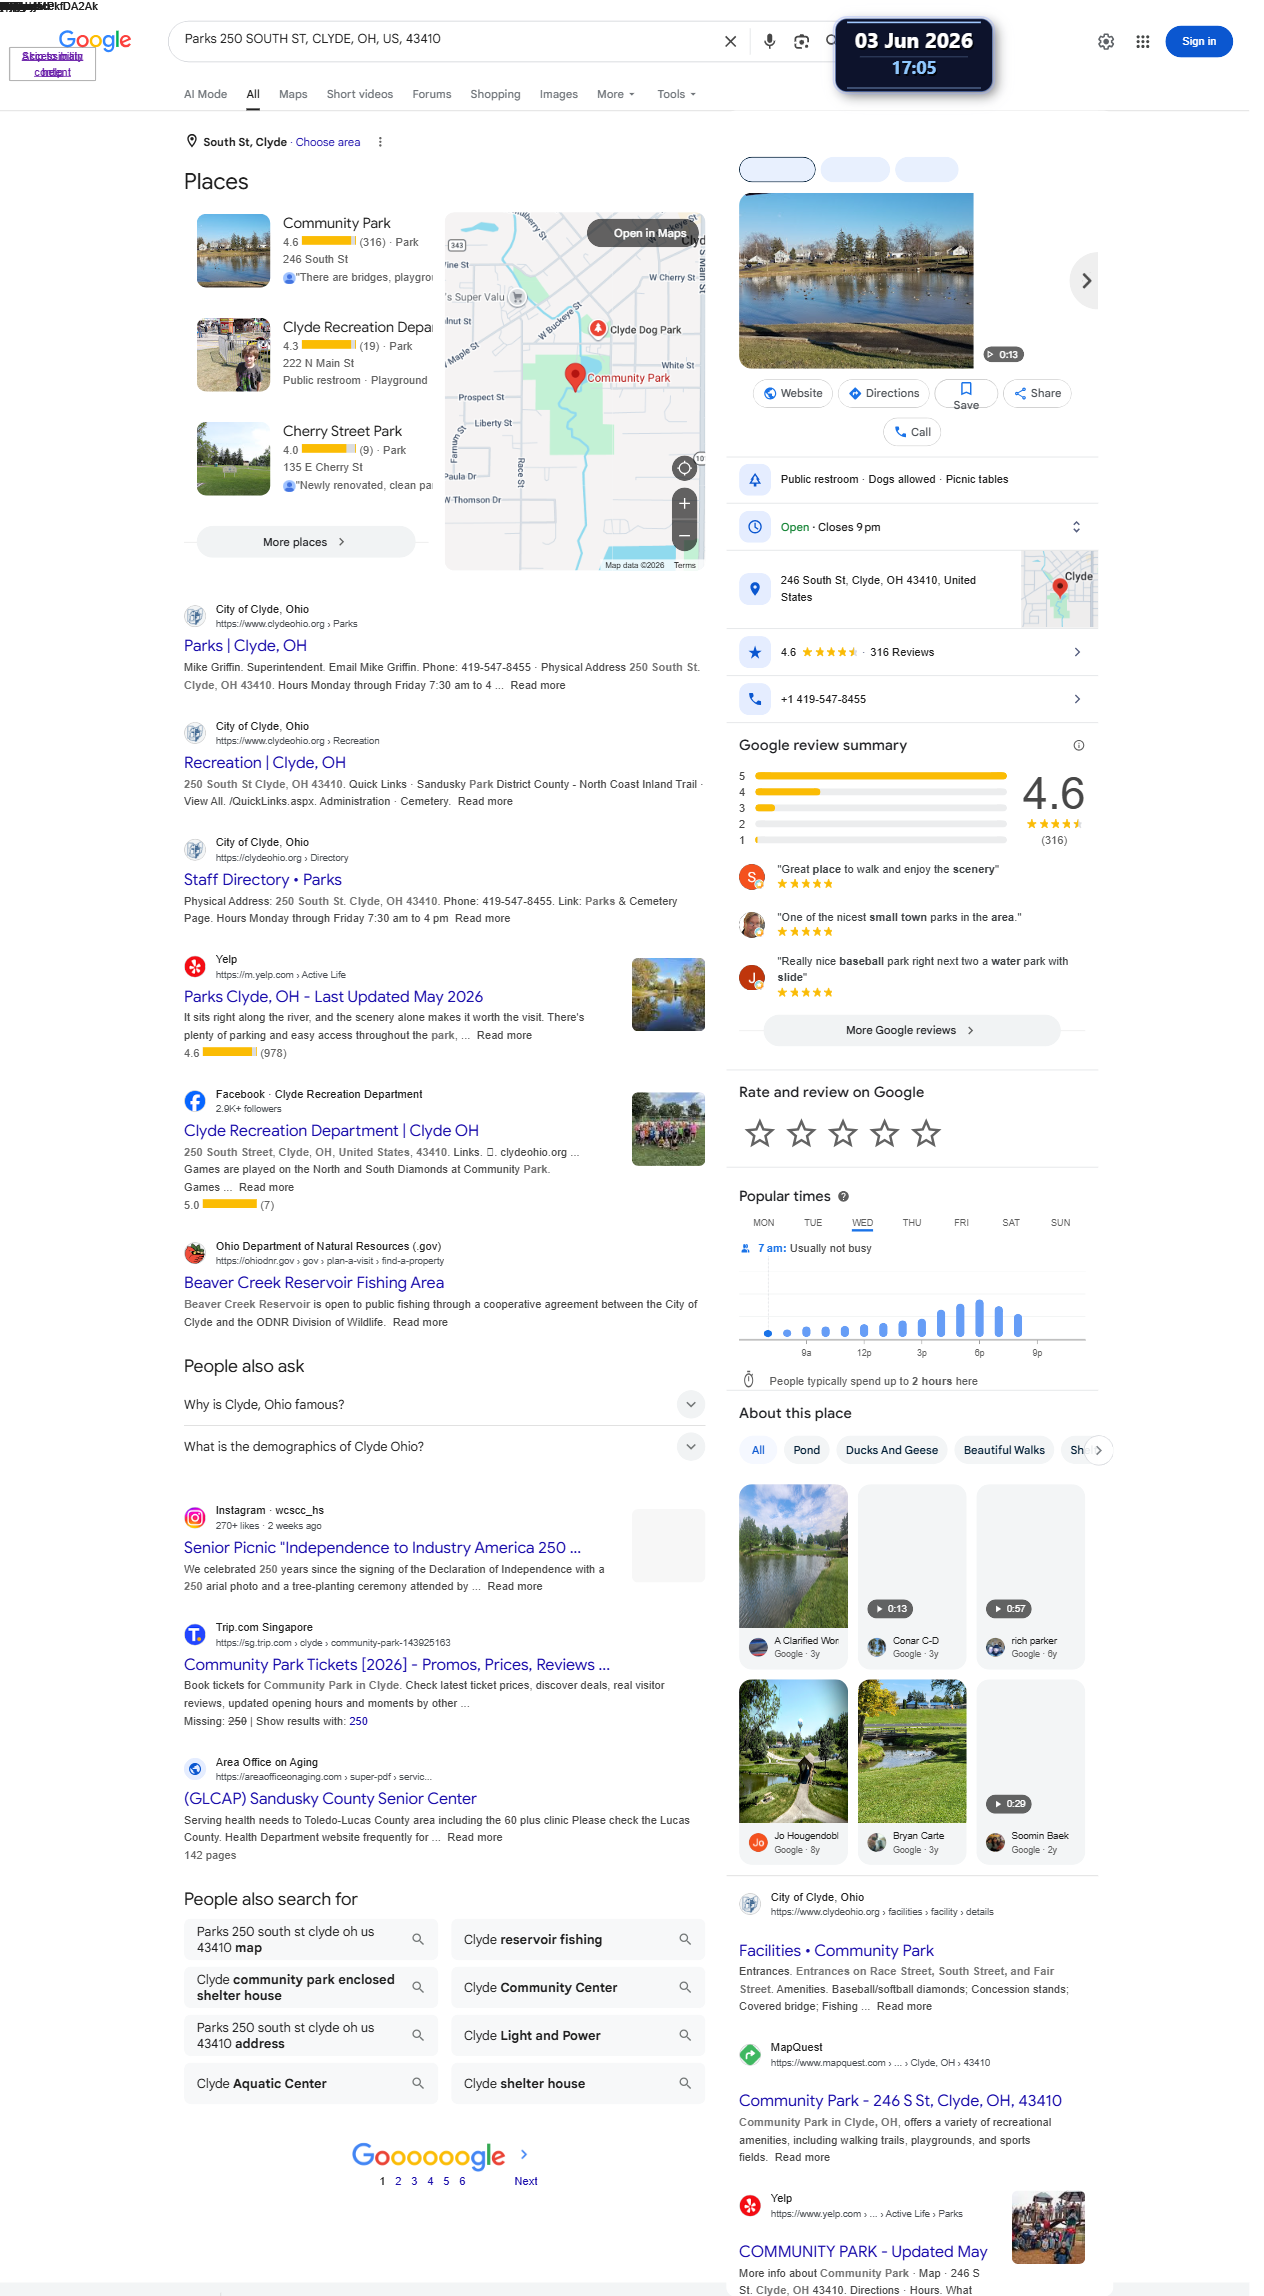1264x2296 pixels.
Task: Go to next results page arrow
Action: pos(524,2154)
